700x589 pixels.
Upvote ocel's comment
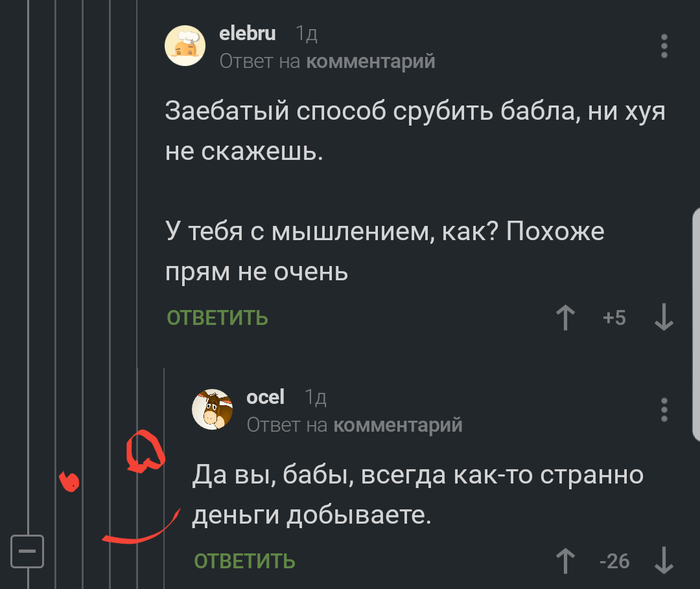565,561
